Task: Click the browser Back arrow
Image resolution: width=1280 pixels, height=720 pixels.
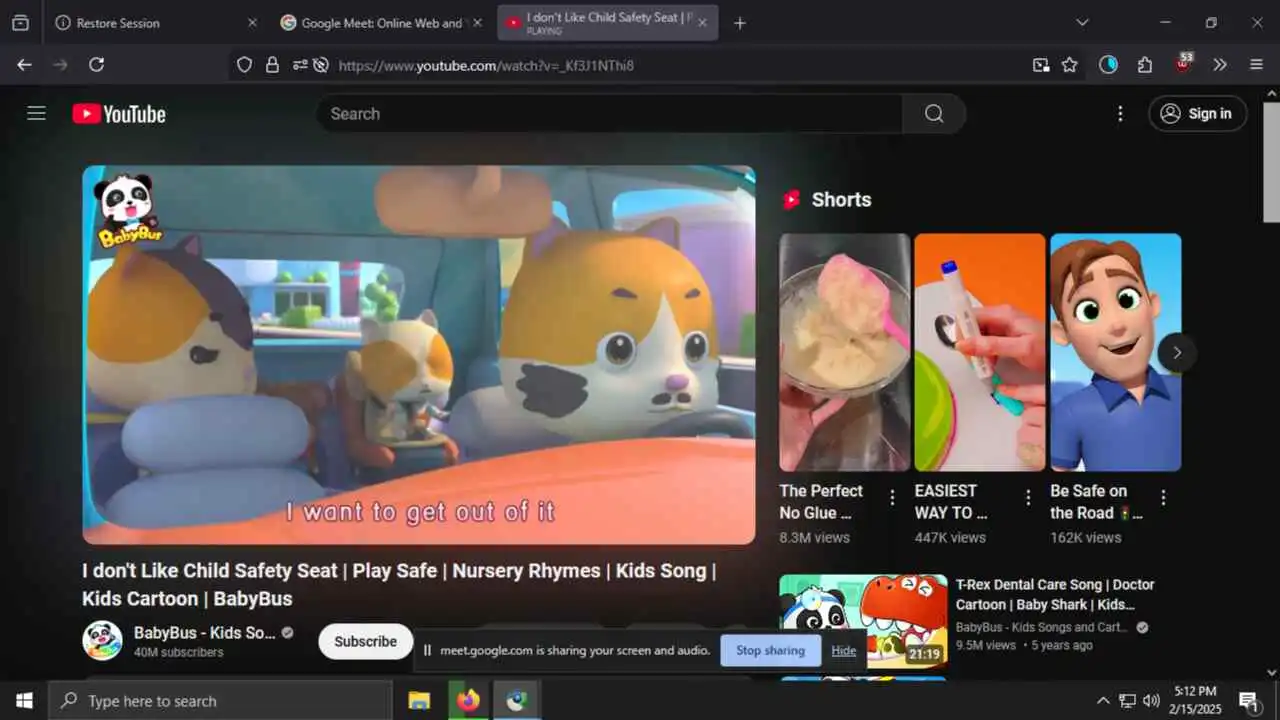Action: coord(24,65)
